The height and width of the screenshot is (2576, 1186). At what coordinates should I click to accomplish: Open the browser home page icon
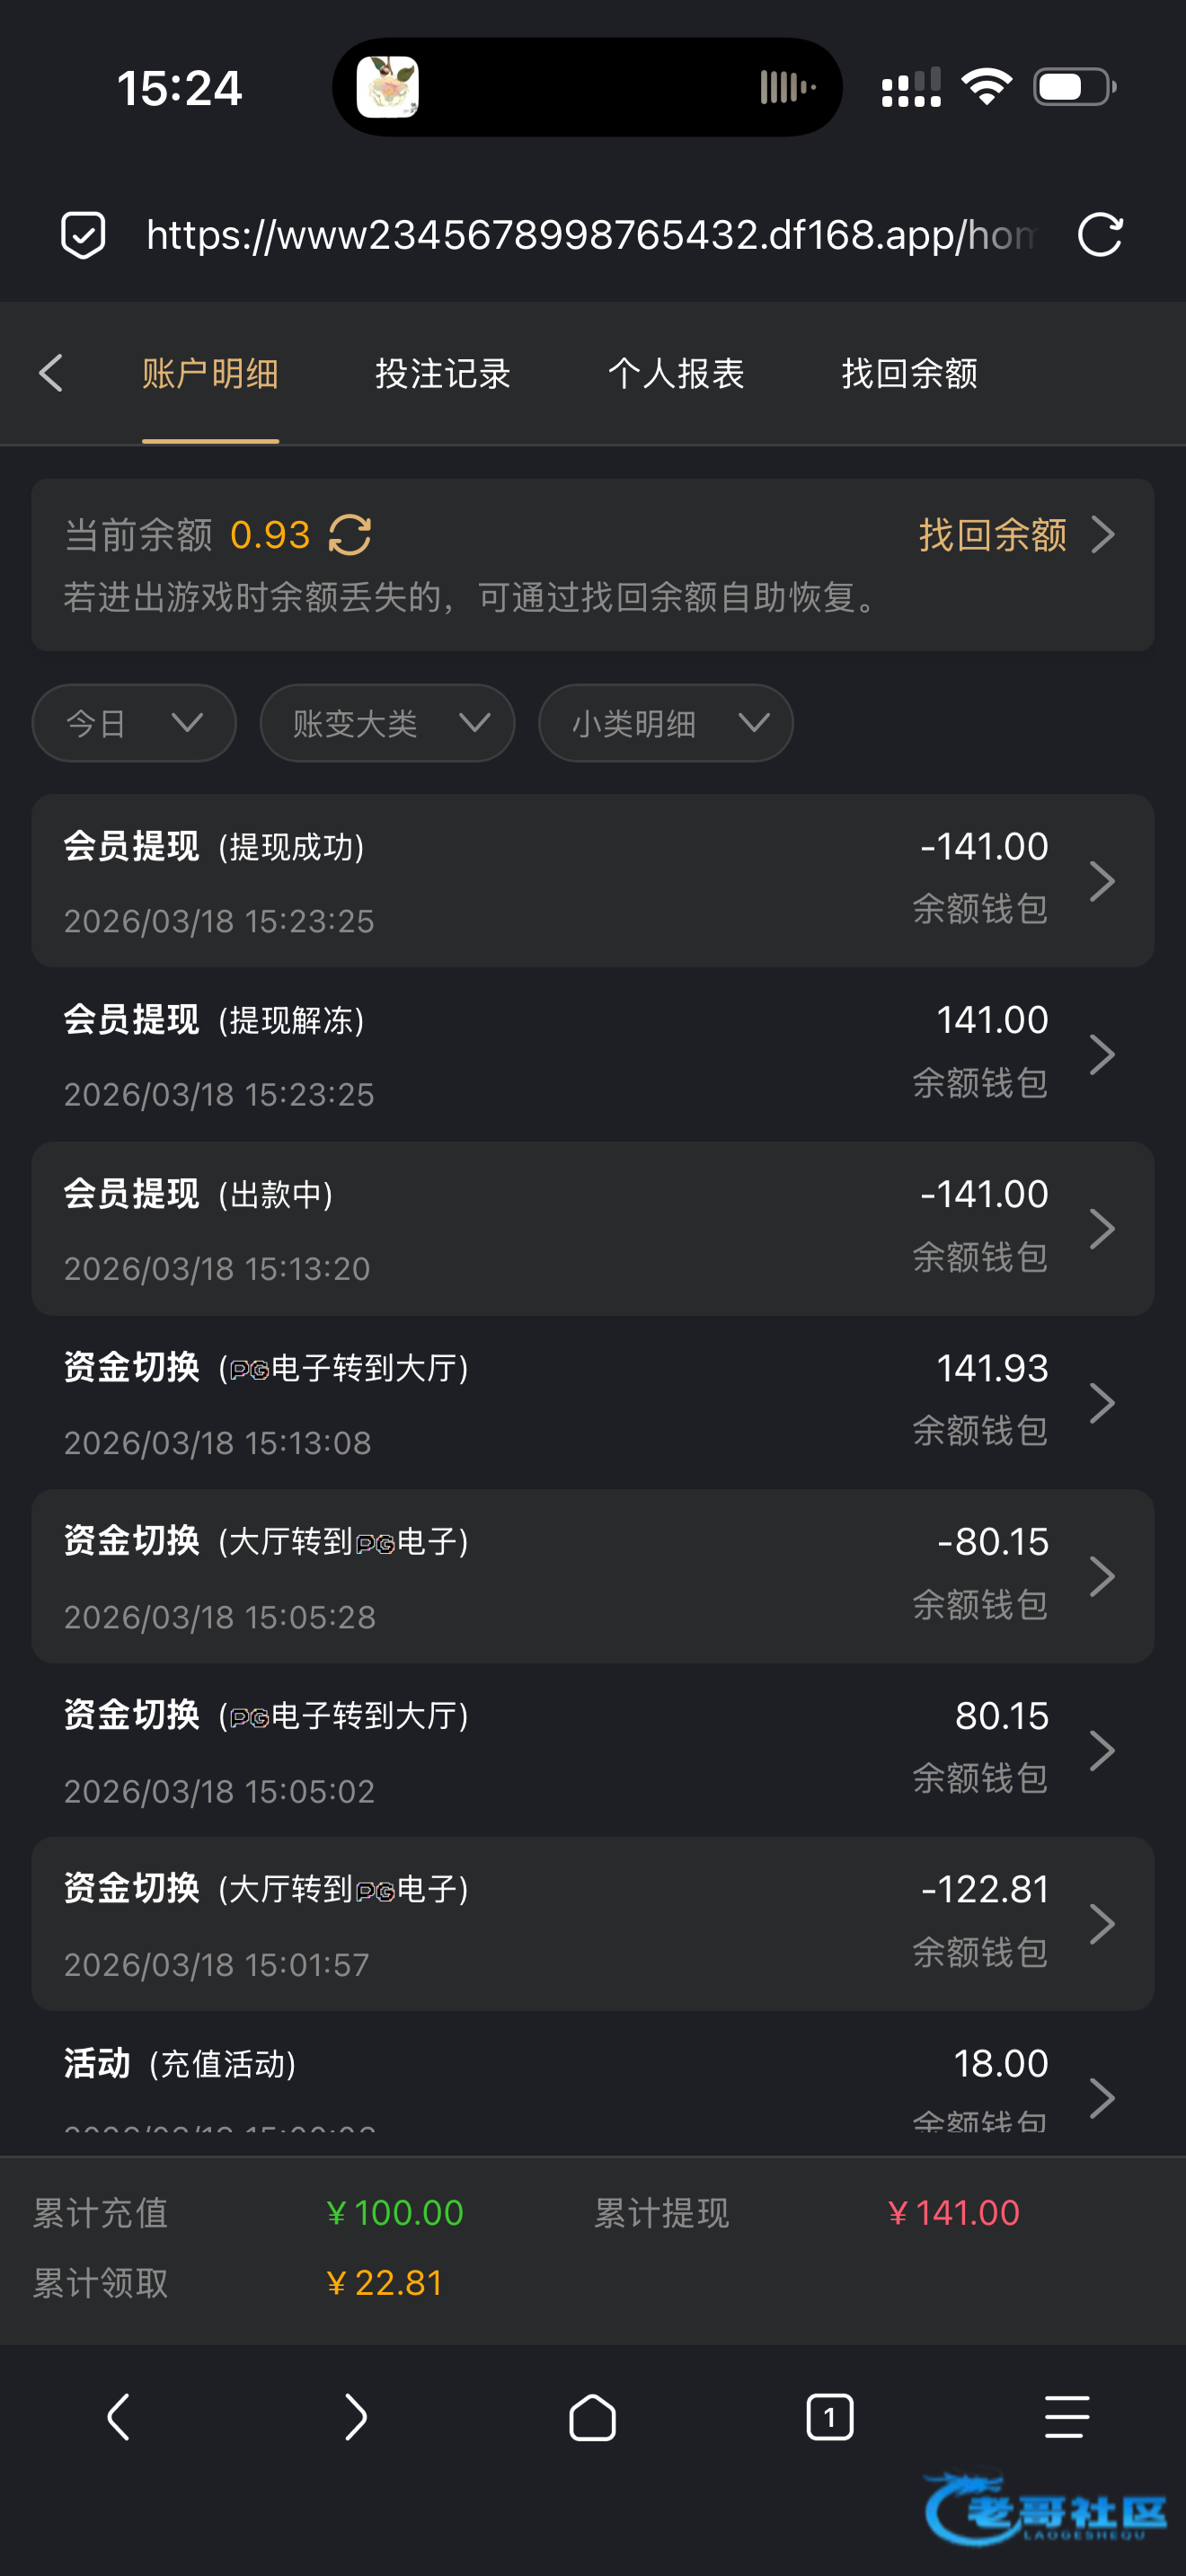592,2418
